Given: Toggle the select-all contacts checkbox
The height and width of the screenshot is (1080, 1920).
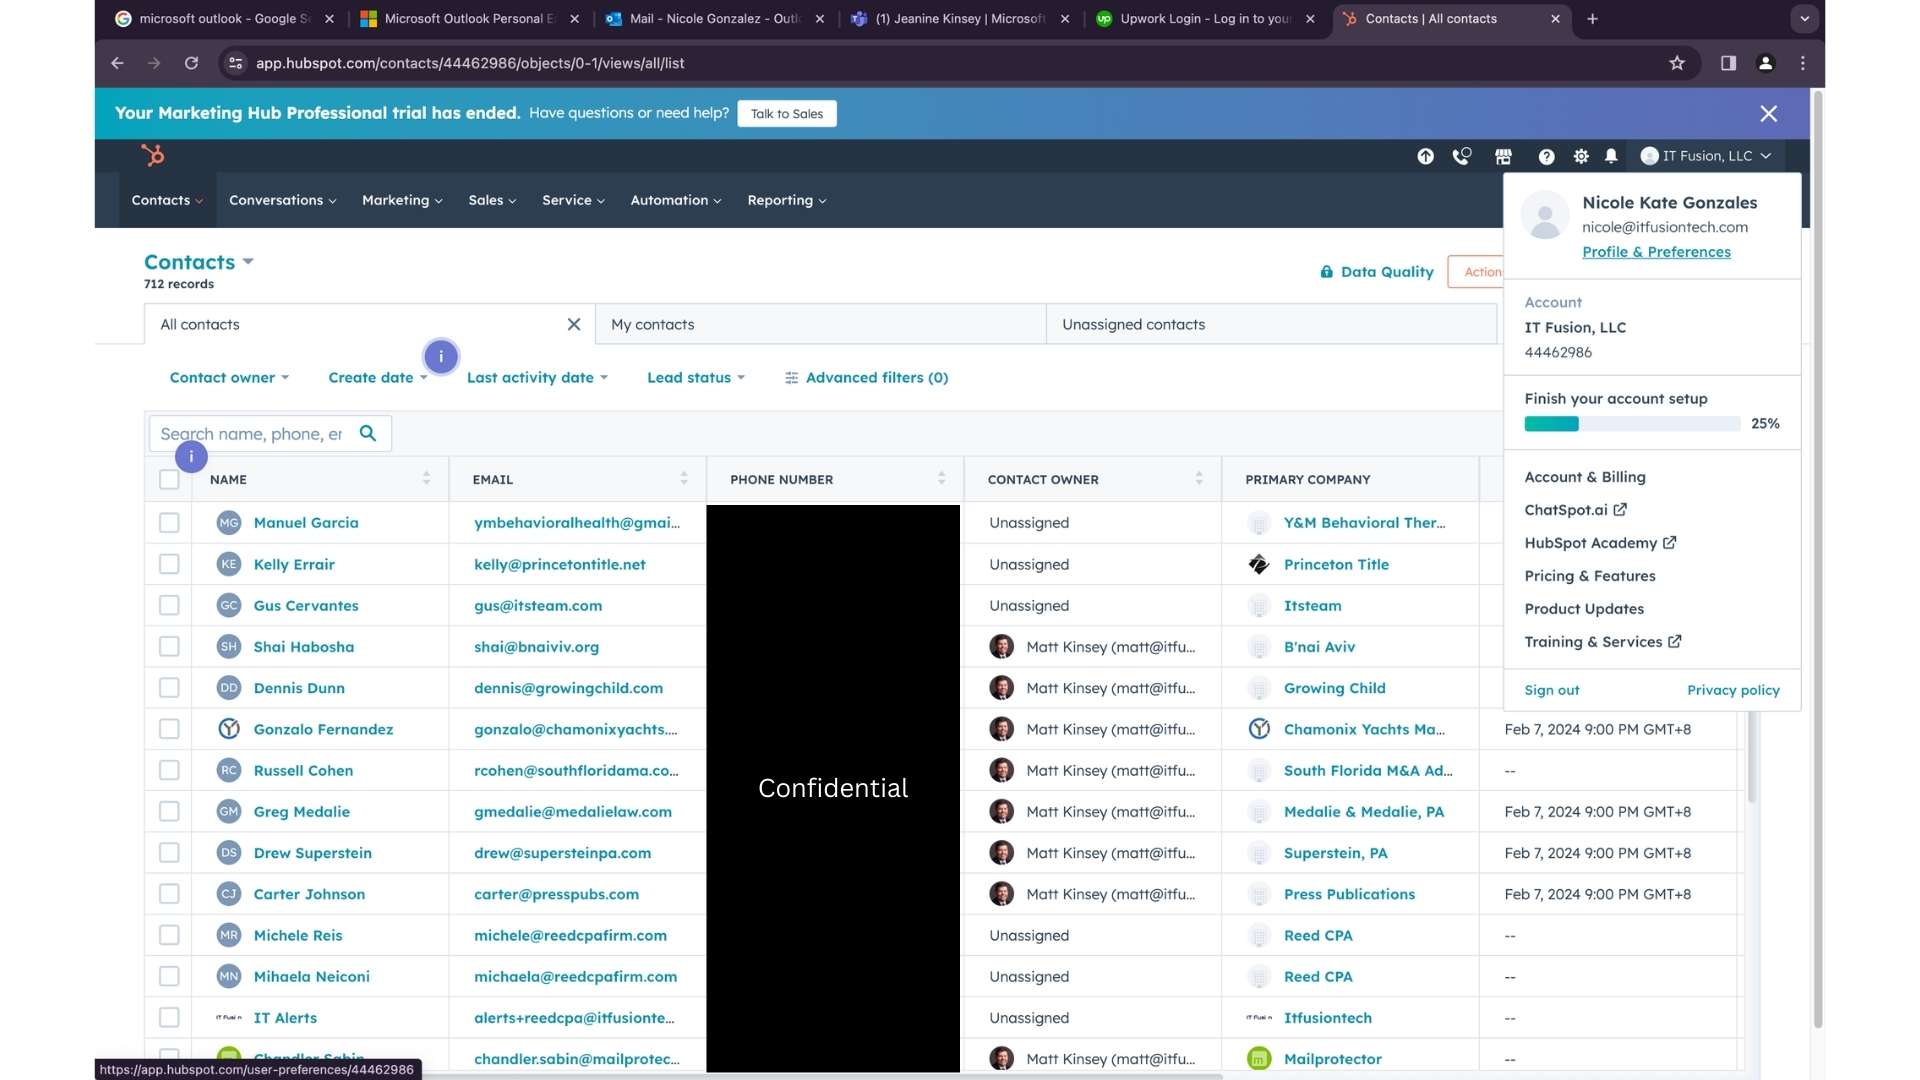Looking at the screenshot, I should [169, 479].
